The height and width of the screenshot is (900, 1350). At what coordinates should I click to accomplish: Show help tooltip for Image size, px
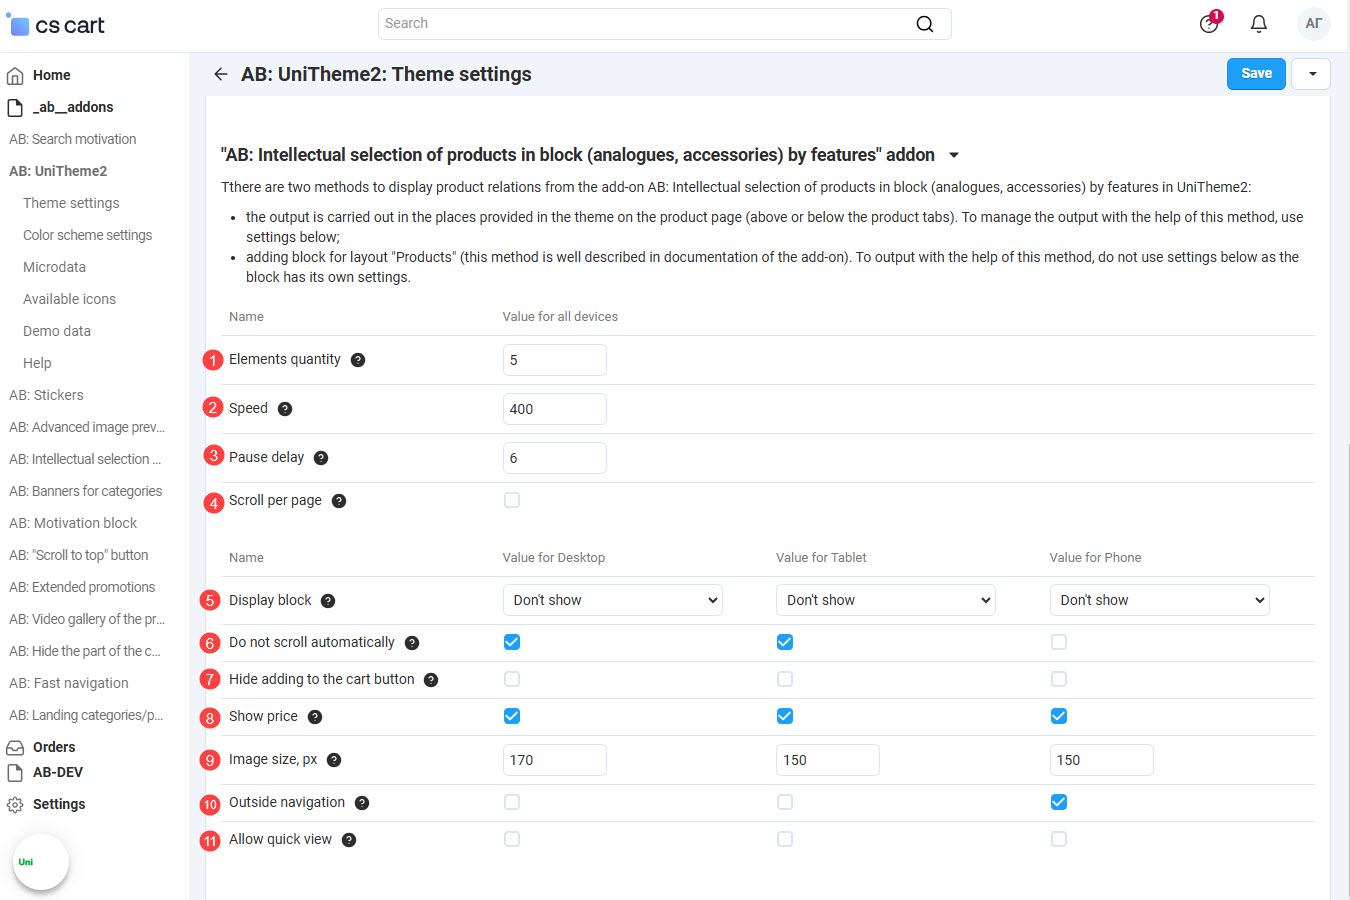(334, 760)
